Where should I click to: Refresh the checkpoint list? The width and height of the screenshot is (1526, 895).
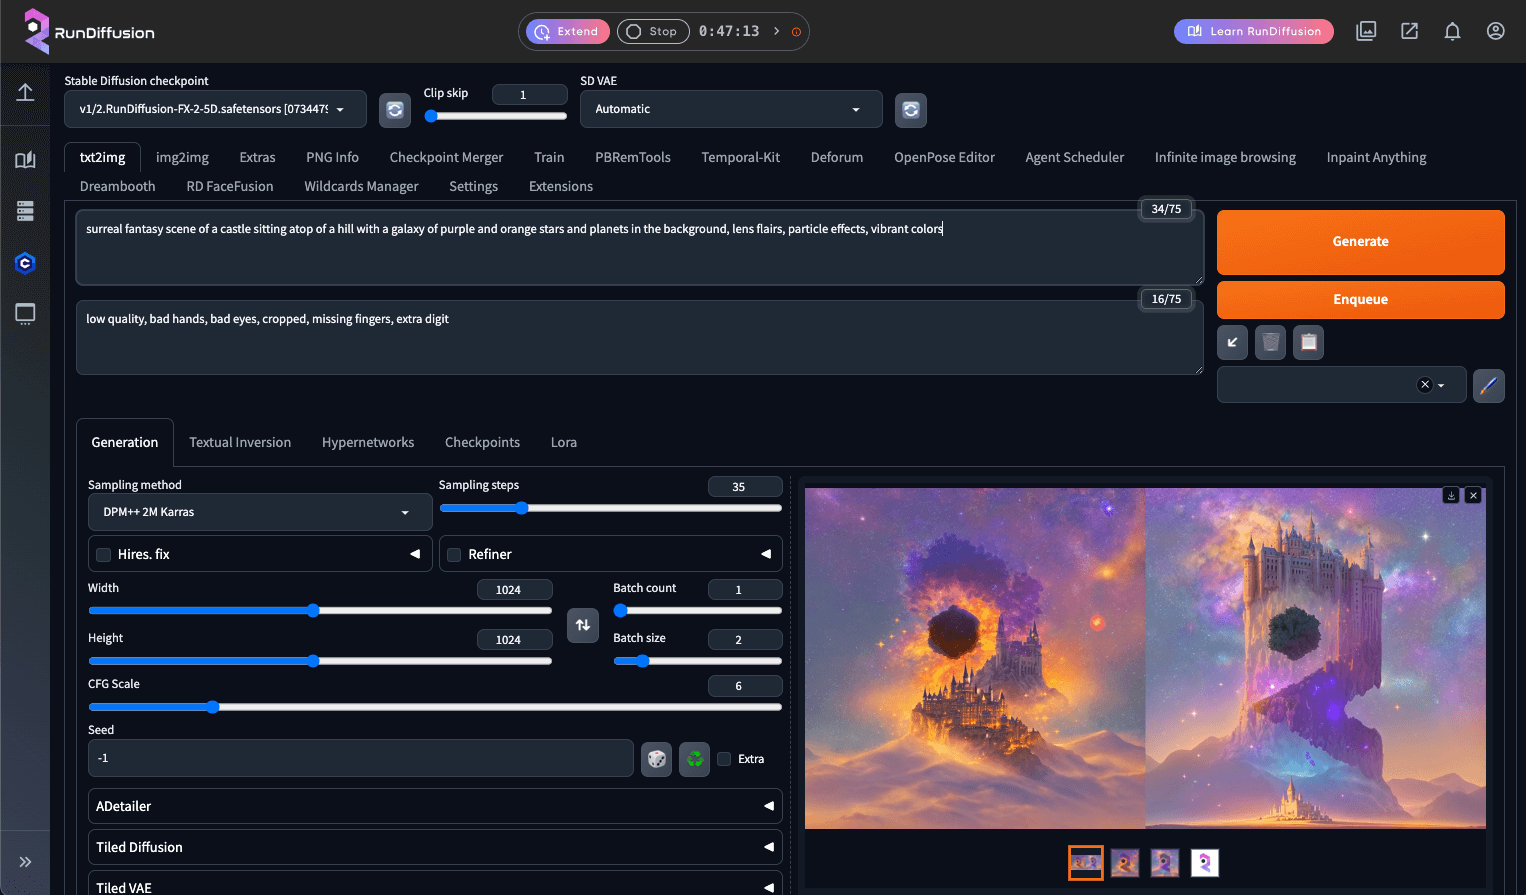[x=395, y=110]
